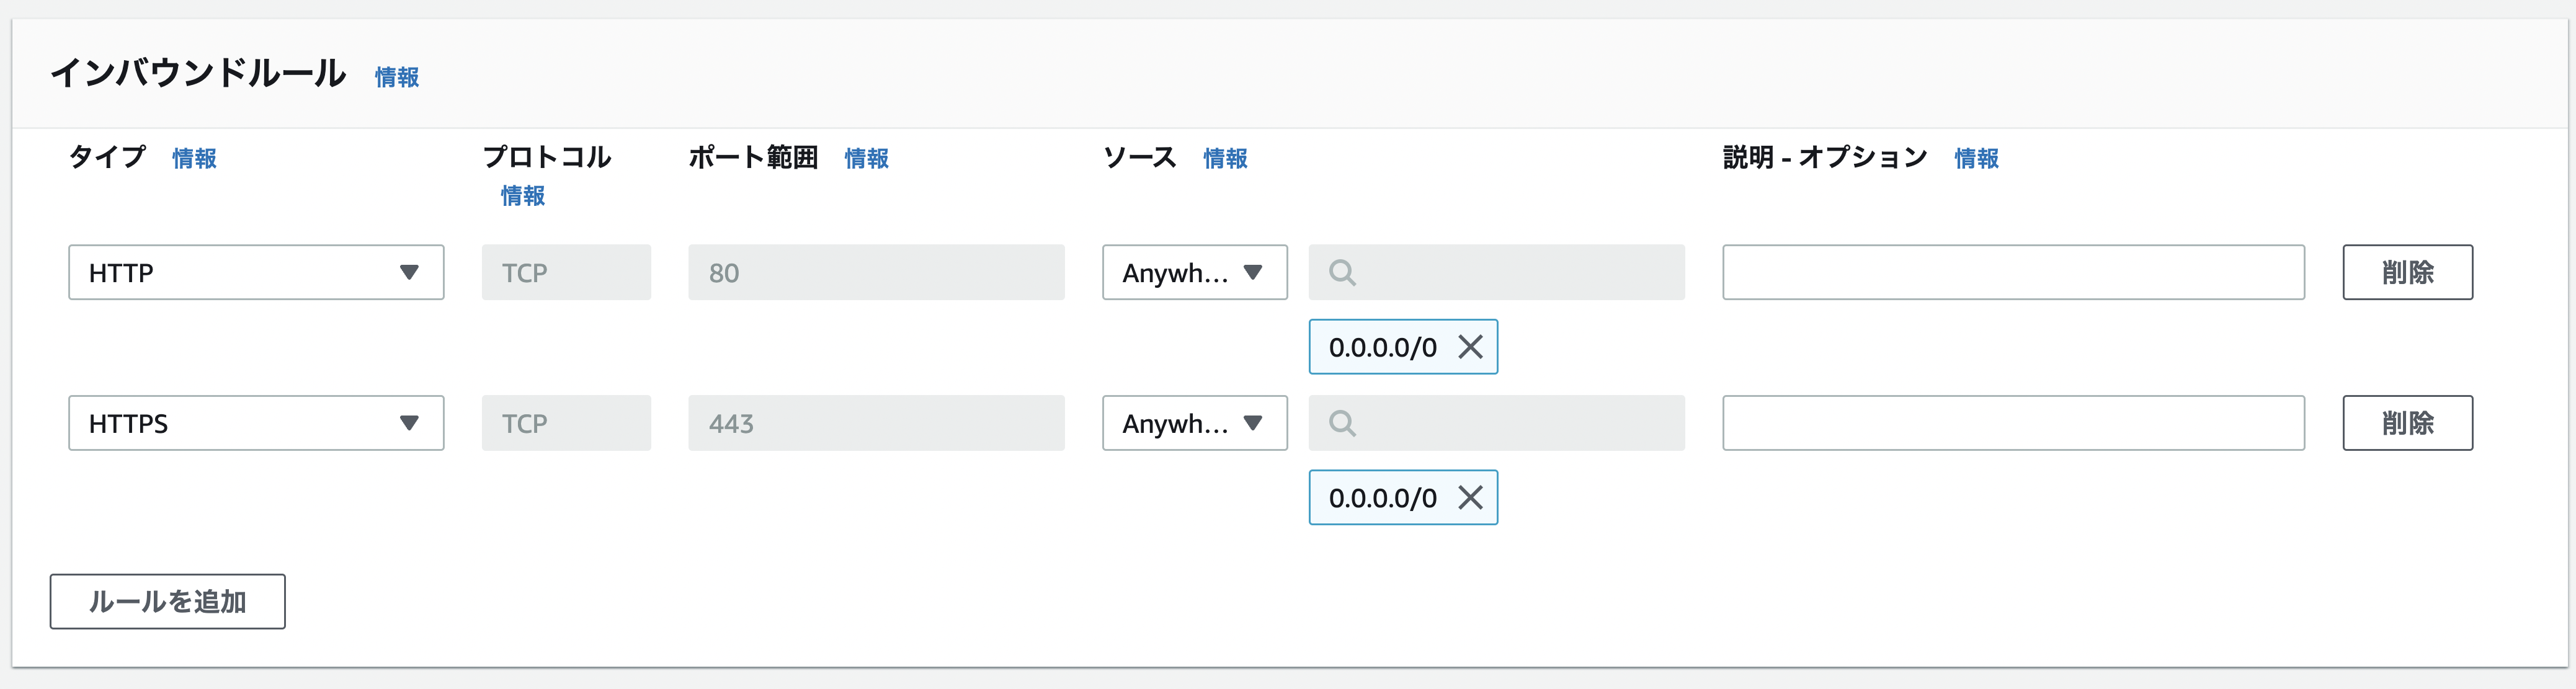Click the search icon in HTTPS source field

click(1342, 422)
